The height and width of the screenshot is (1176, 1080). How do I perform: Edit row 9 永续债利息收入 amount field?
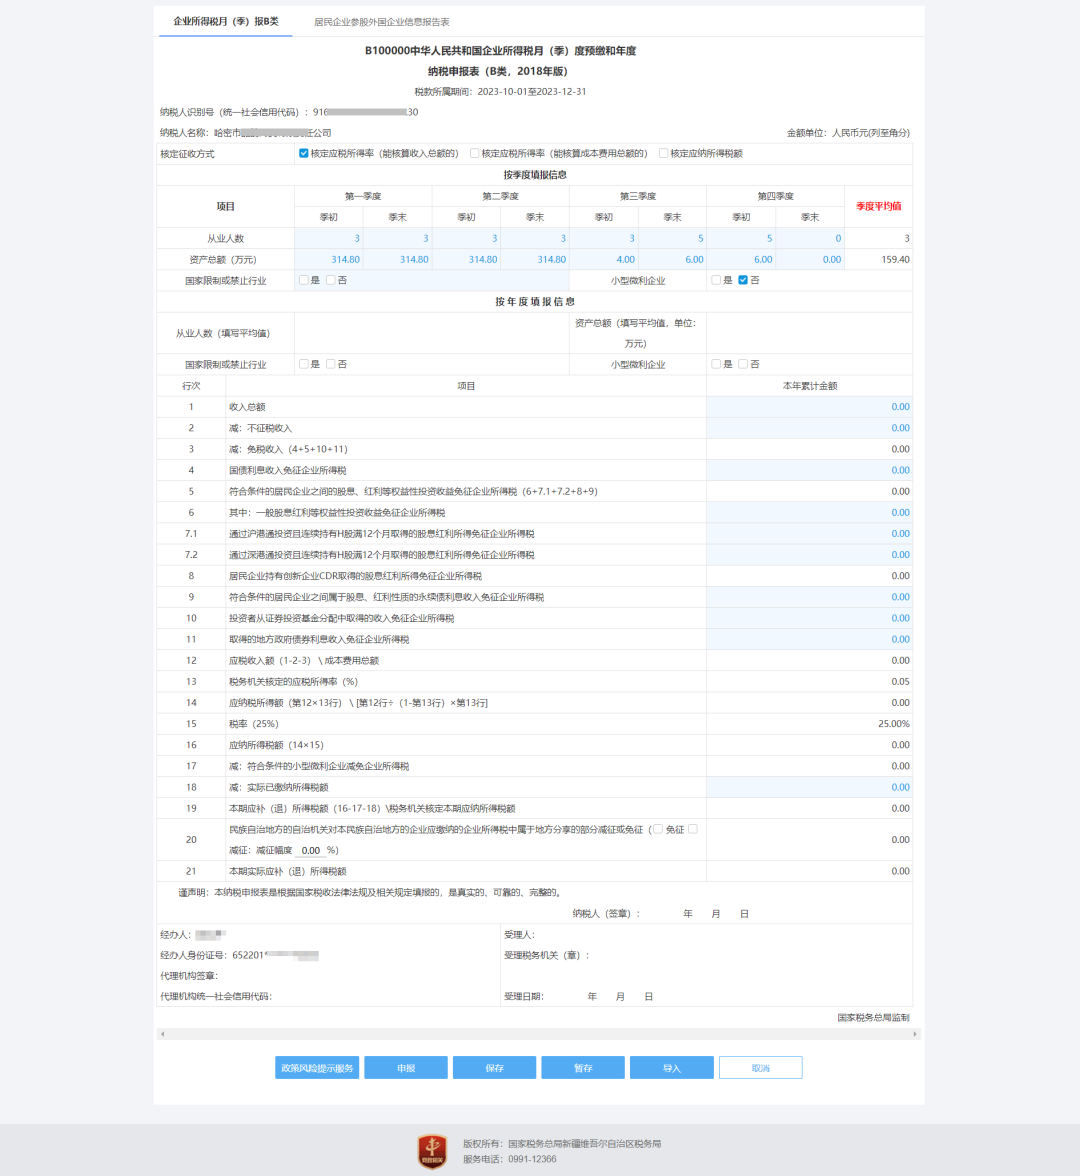point(809,597)
